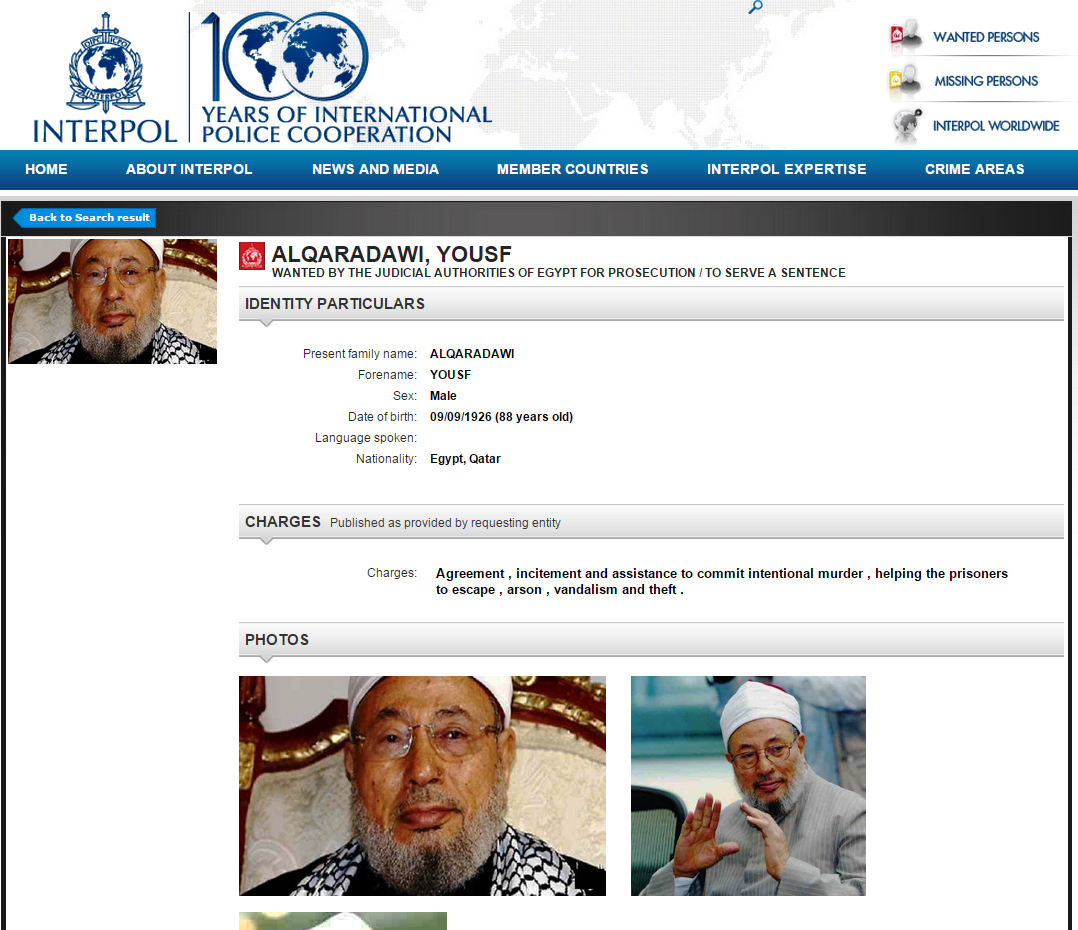Open the search magnifier icon
The width and height of the screenshot is (1078, 930).
tap(756, 8)
